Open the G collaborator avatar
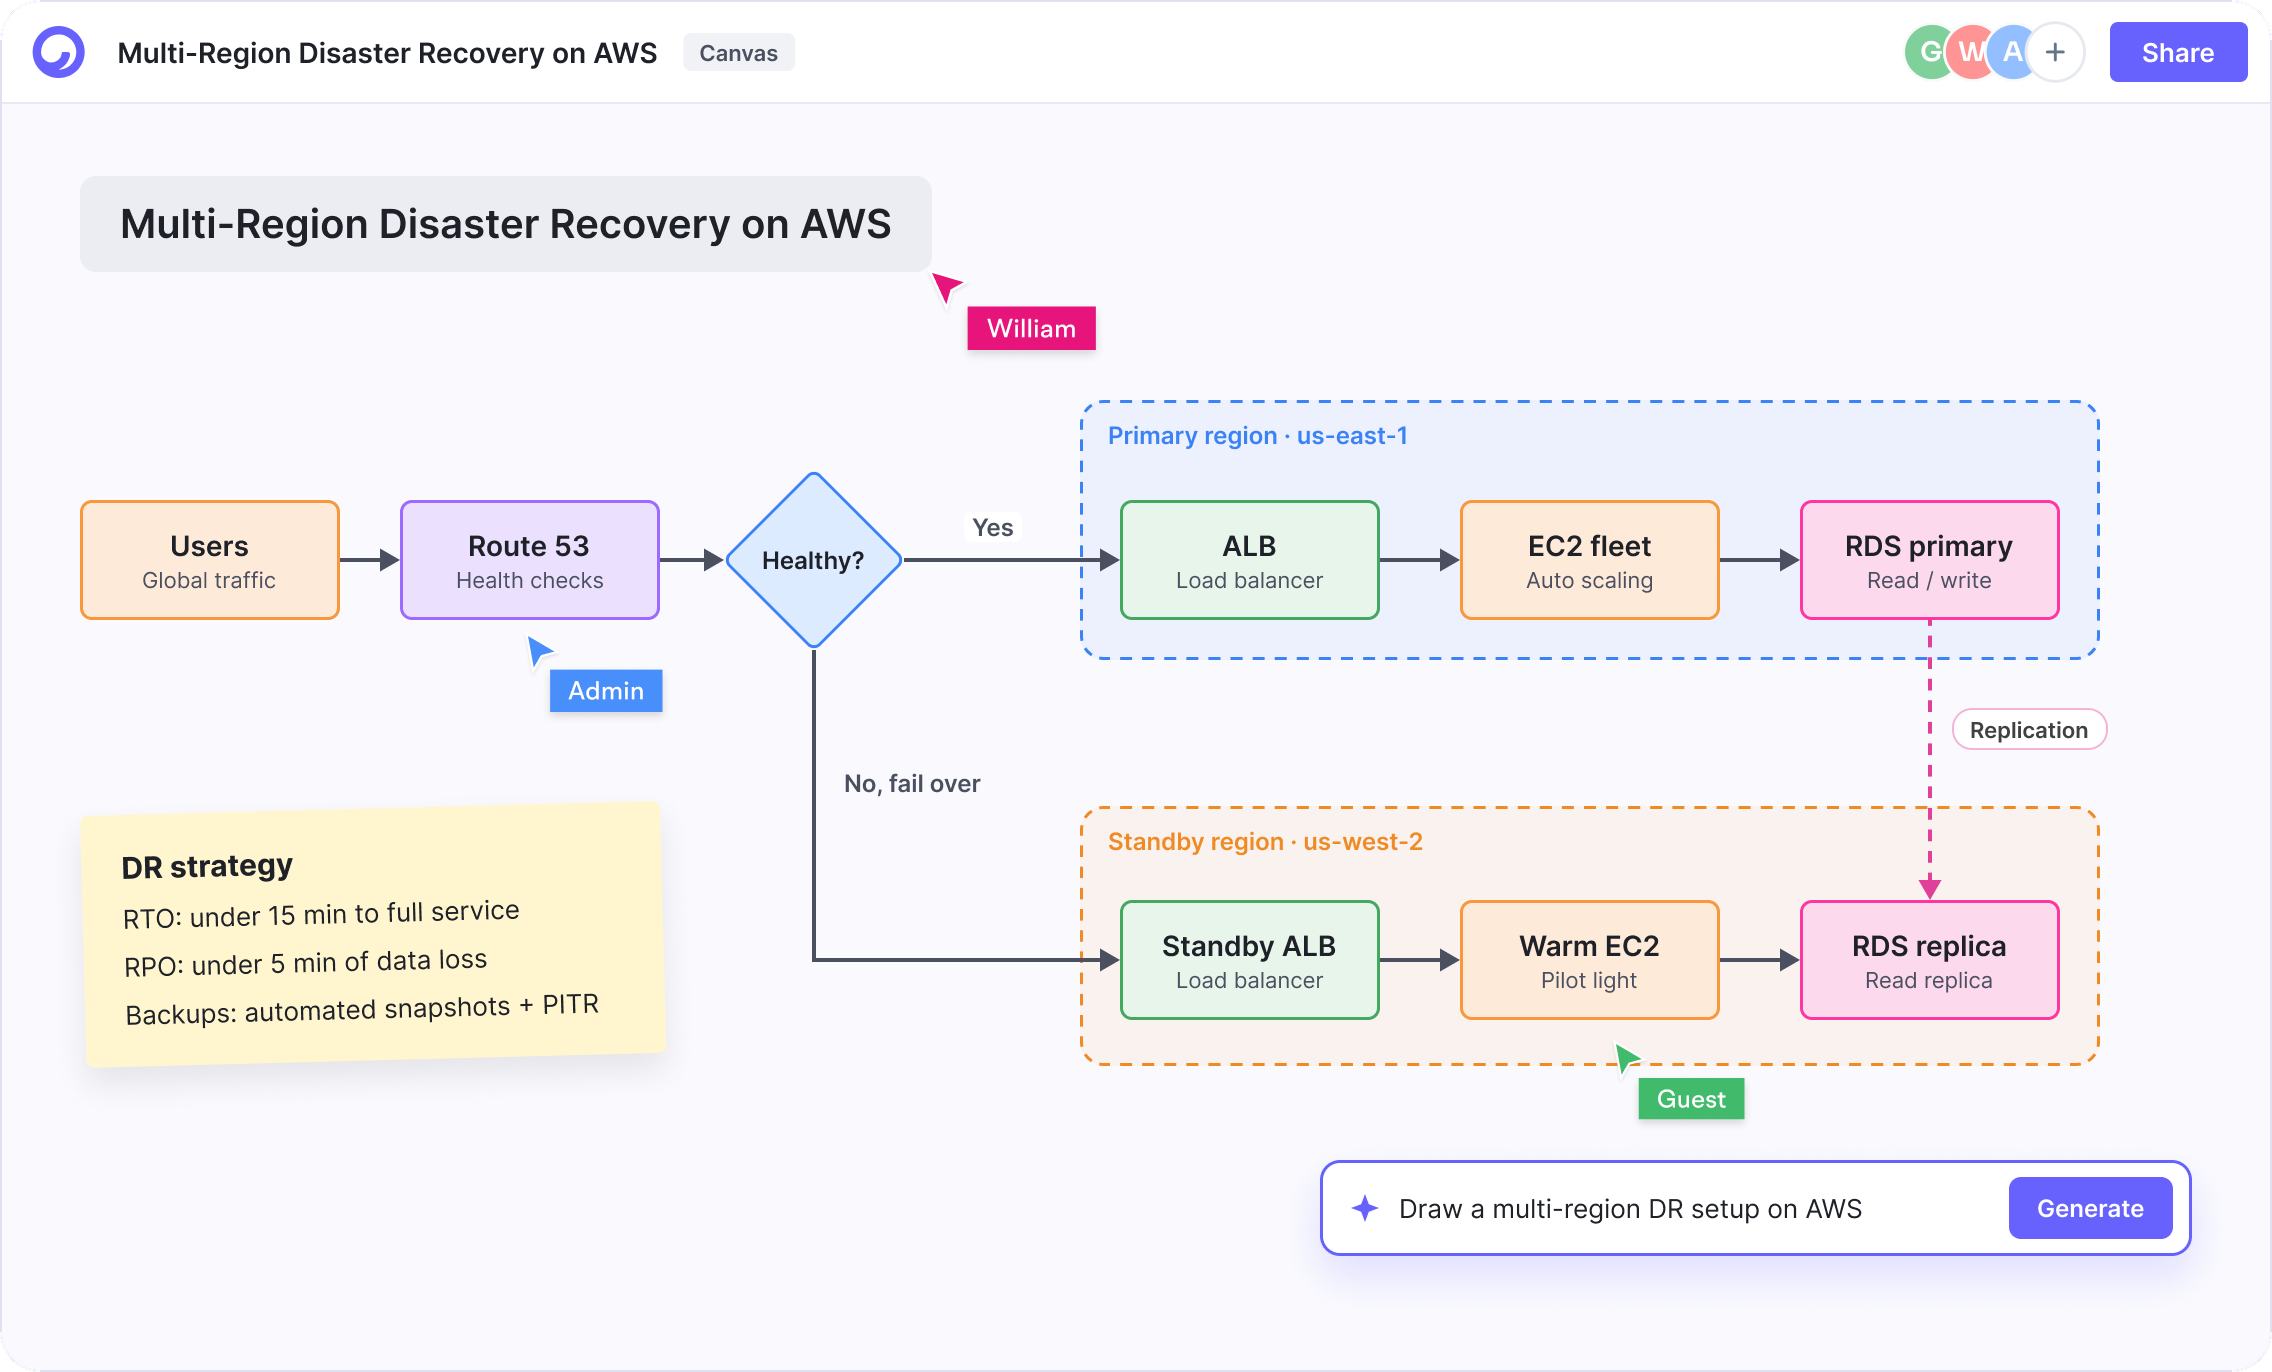 pos(1928,52)
